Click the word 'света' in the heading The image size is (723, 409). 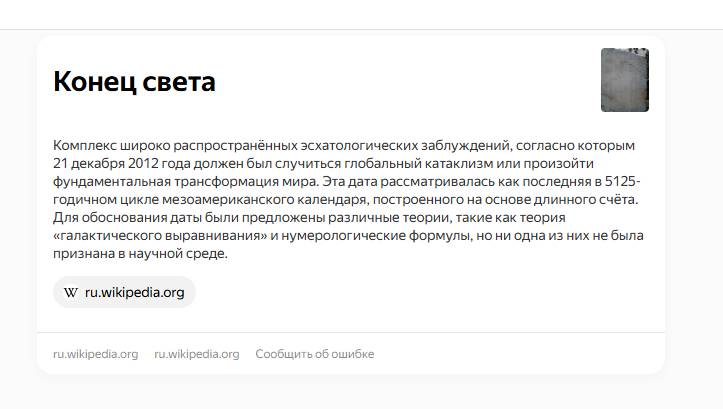(179, 83)
